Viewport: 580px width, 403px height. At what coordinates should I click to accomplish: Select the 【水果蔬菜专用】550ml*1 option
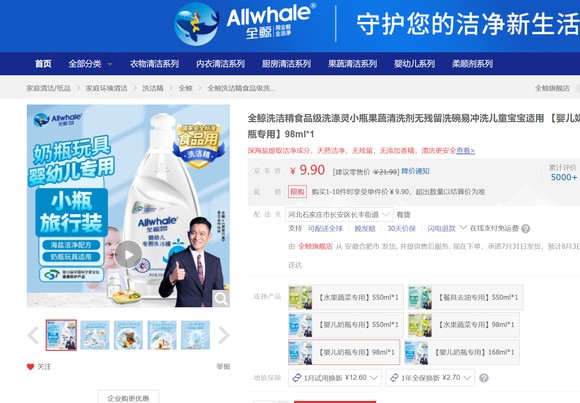[x=346, y=297]
